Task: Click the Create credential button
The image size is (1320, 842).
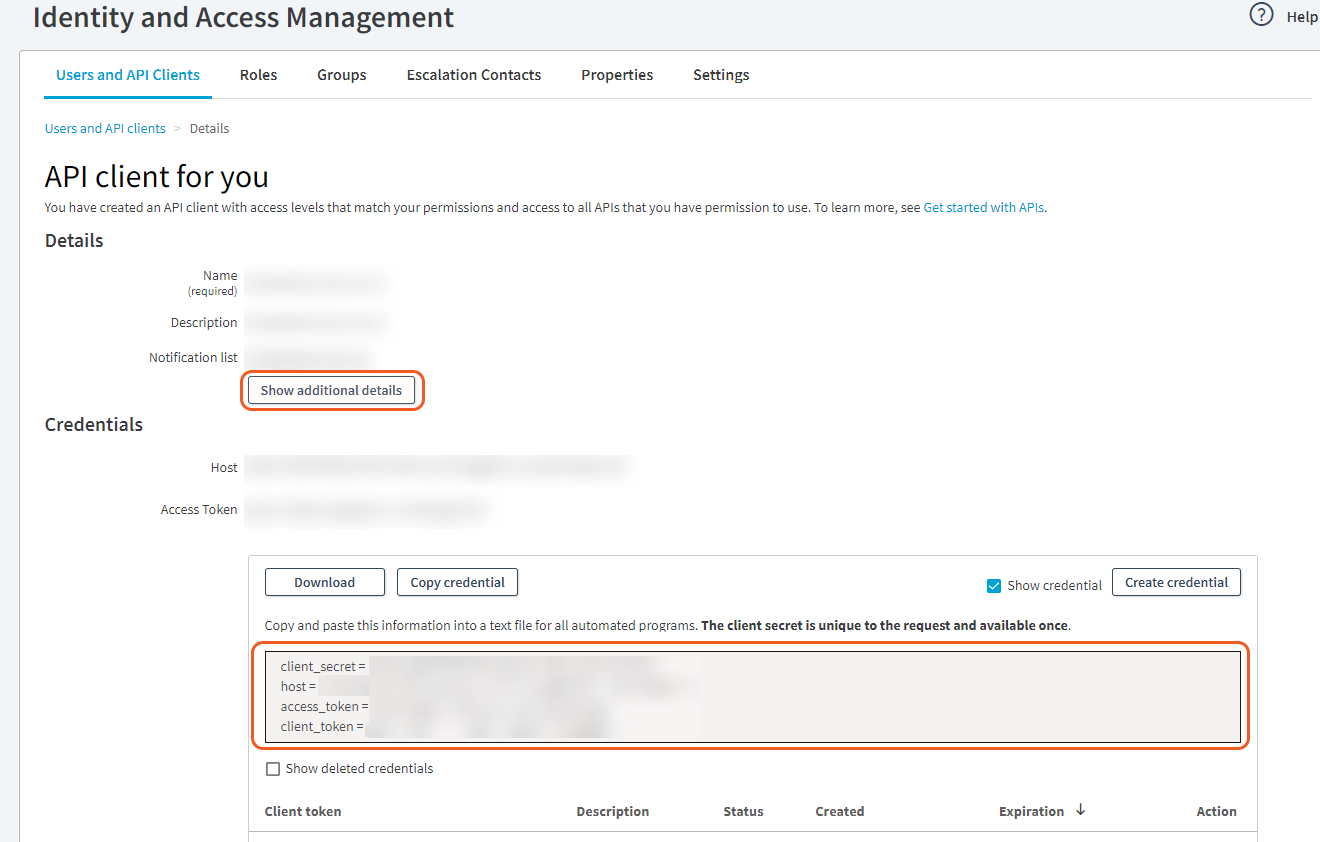Action: (x=1176, y=582)
